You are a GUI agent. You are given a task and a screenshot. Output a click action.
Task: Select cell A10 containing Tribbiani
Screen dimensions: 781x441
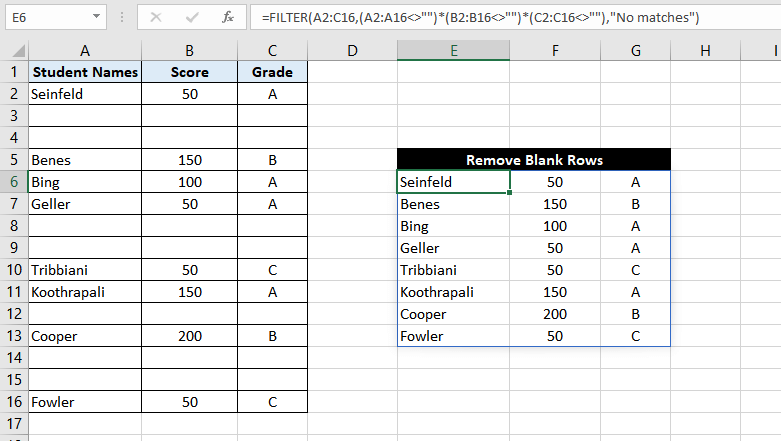click(85, 270)
